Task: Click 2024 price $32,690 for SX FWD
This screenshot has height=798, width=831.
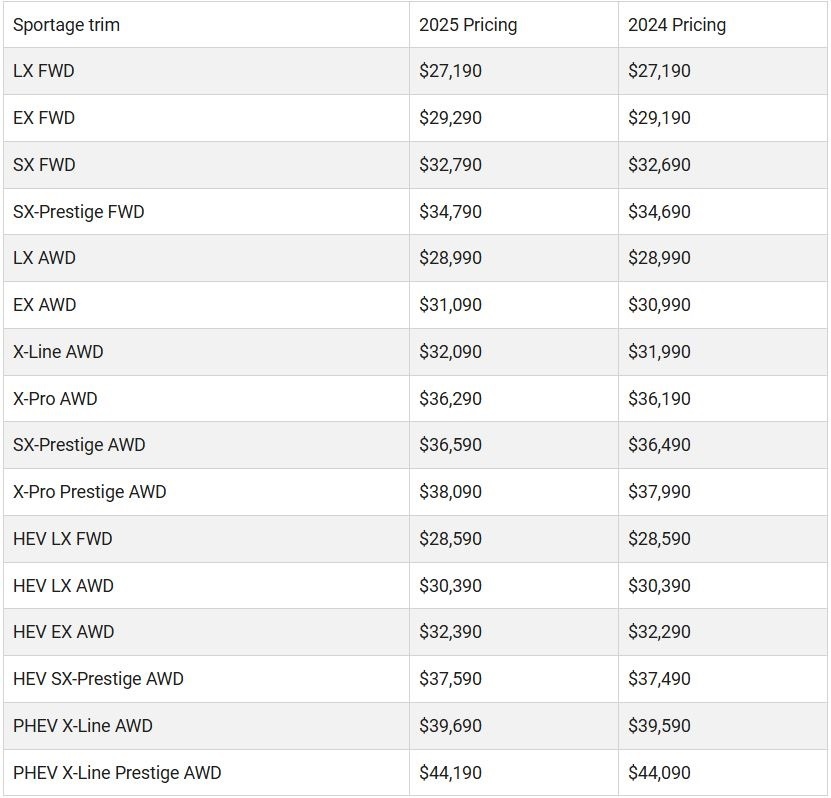Action: [659, 165]
